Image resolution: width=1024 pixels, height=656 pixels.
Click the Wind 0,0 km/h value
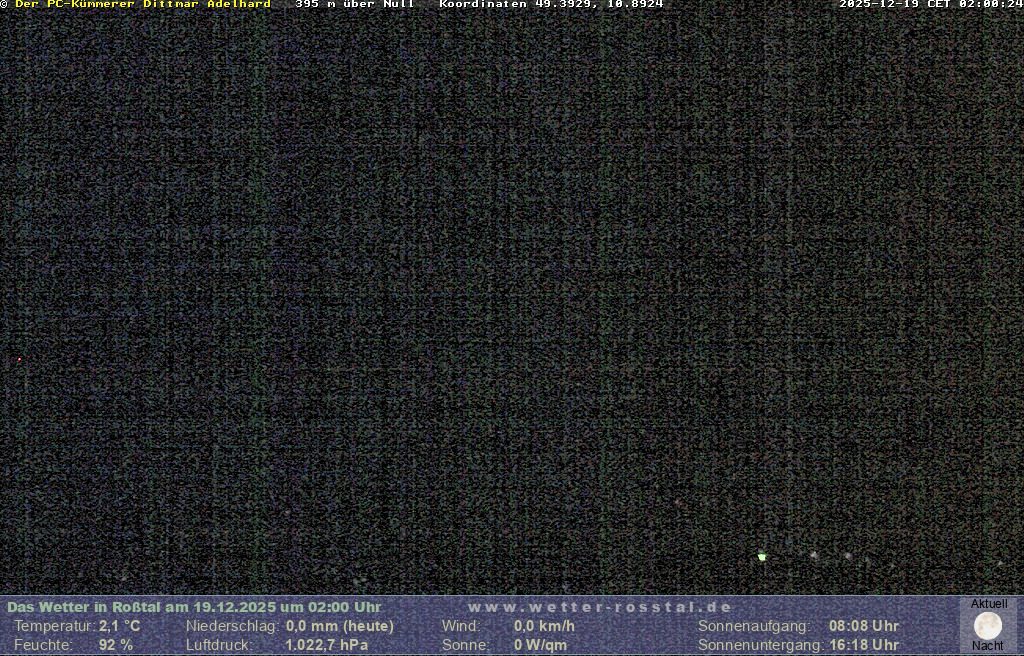click(x=544, y=626)
